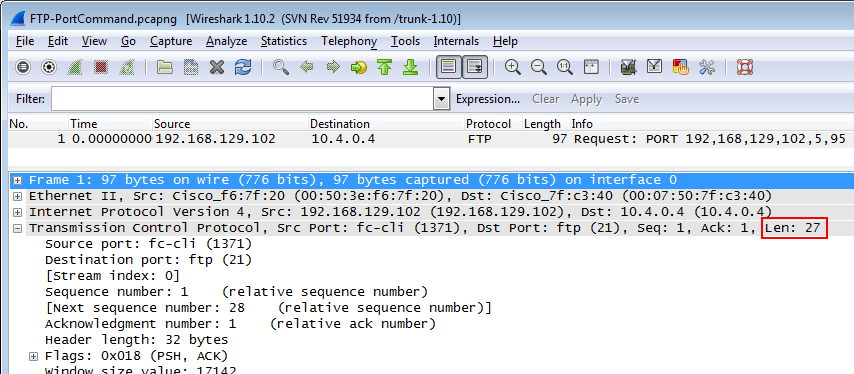Close this capture file X icon

217,68
